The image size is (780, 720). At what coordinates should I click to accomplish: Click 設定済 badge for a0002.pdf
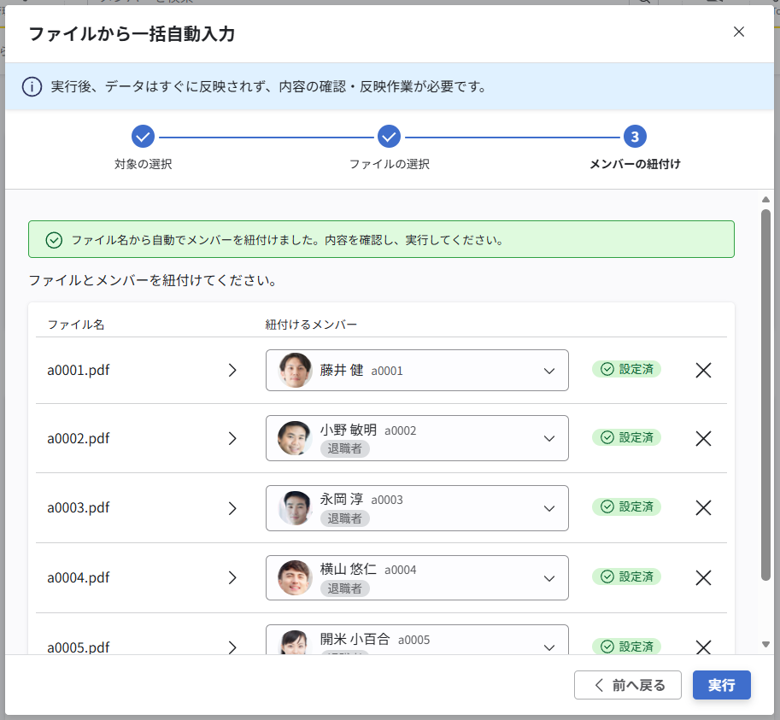(626, 437)
